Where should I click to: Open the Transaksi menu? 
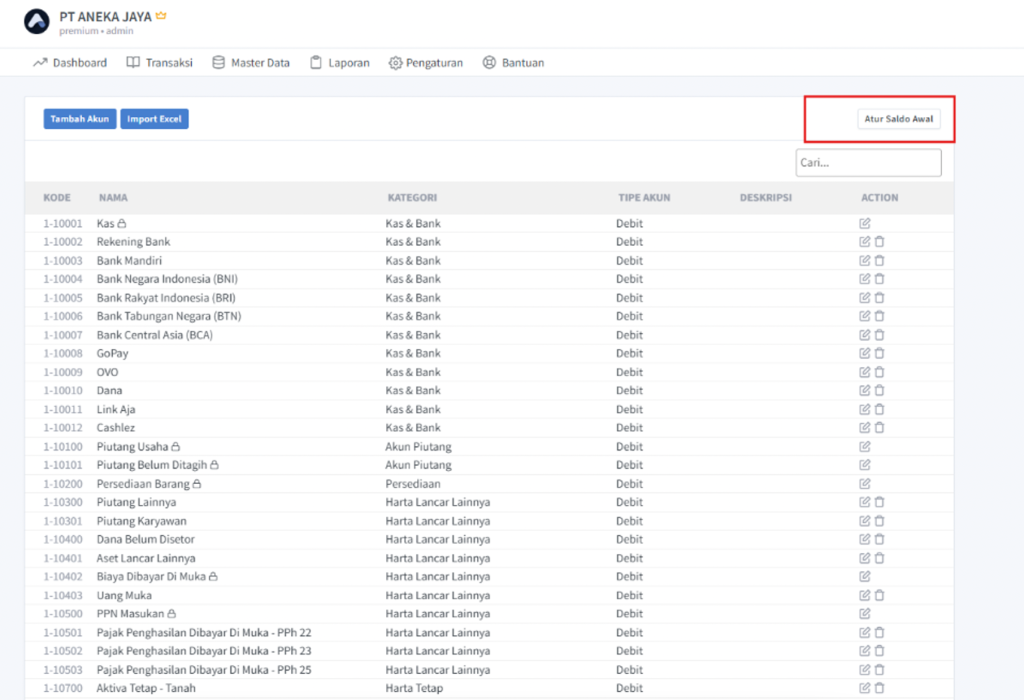pyautogui.click(x=159, y=63)
